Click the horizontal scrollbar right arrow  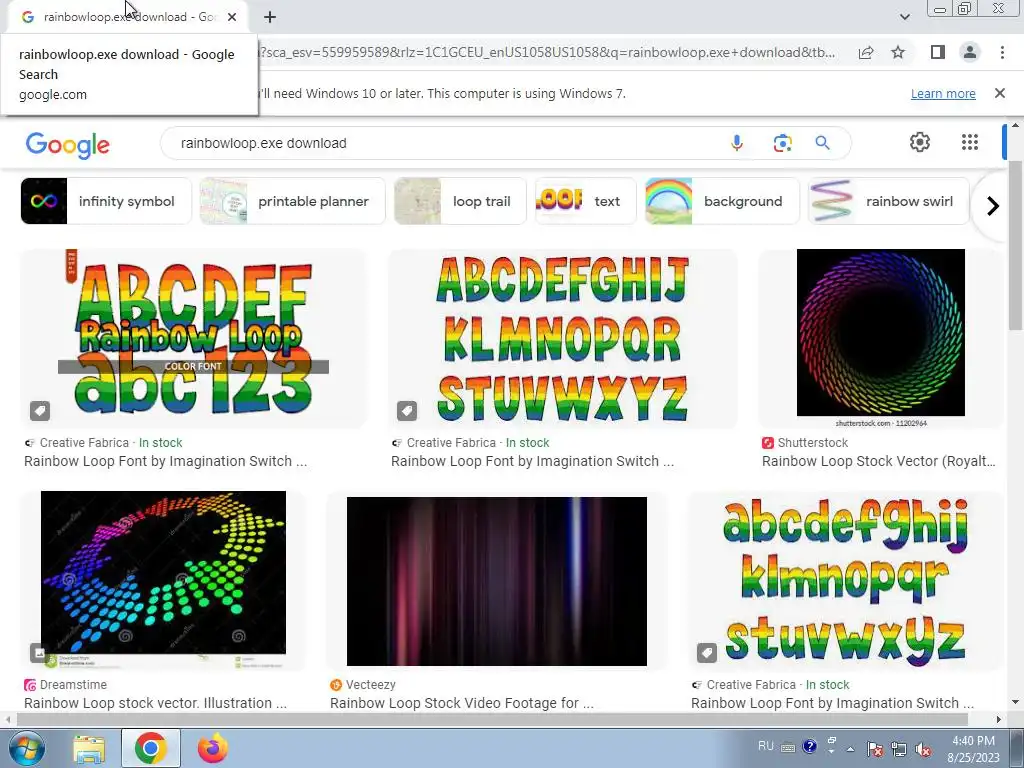point(999,719)
